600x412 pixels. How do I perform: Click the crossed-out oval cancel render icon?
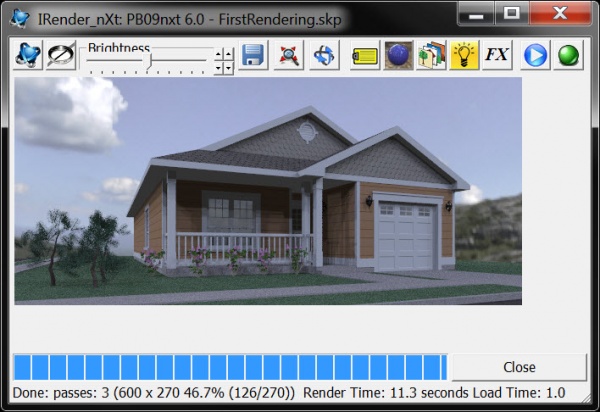click(61, 55)
